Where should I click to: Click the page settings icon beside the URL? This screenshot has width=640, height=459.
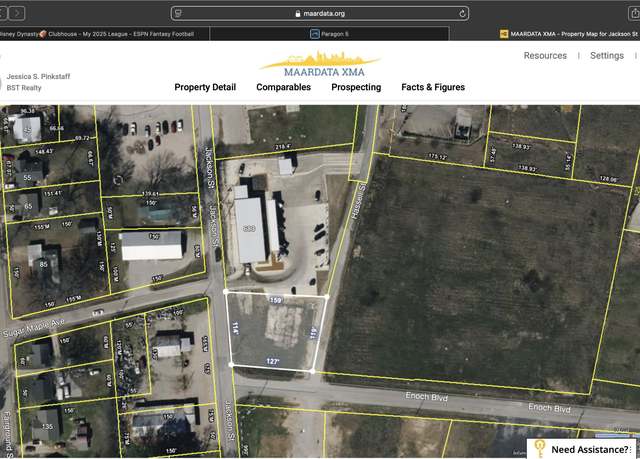178,13
